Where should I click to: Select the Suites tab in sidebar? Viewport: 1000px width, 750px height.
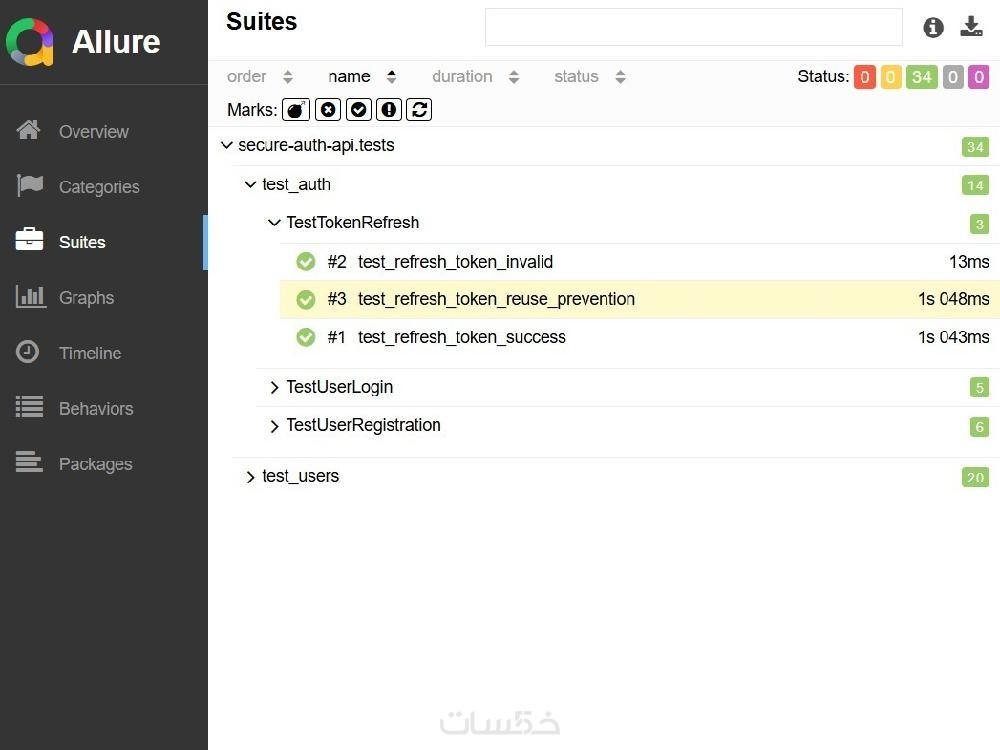coord(82,242)
